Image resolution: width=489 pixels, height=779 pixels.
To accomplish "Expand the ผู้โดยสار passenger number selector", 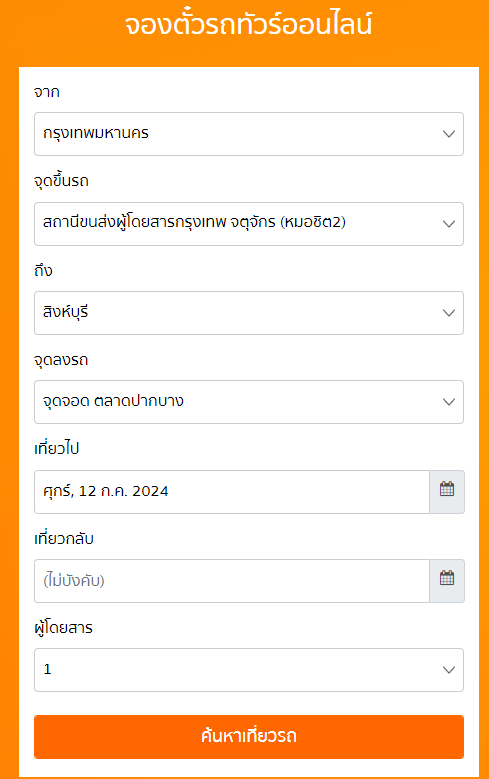I will (248, 670).
